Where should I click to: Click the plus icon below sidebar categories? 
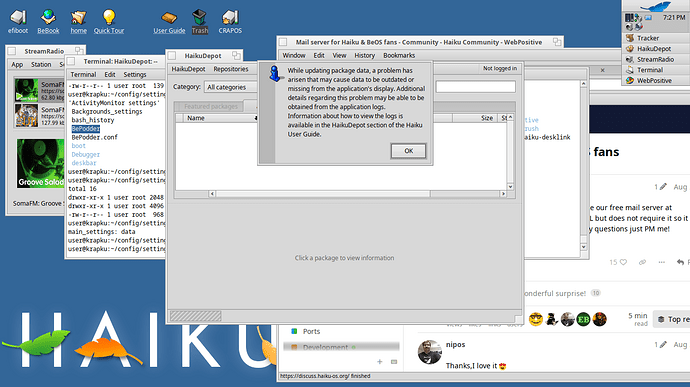point(379,361)
